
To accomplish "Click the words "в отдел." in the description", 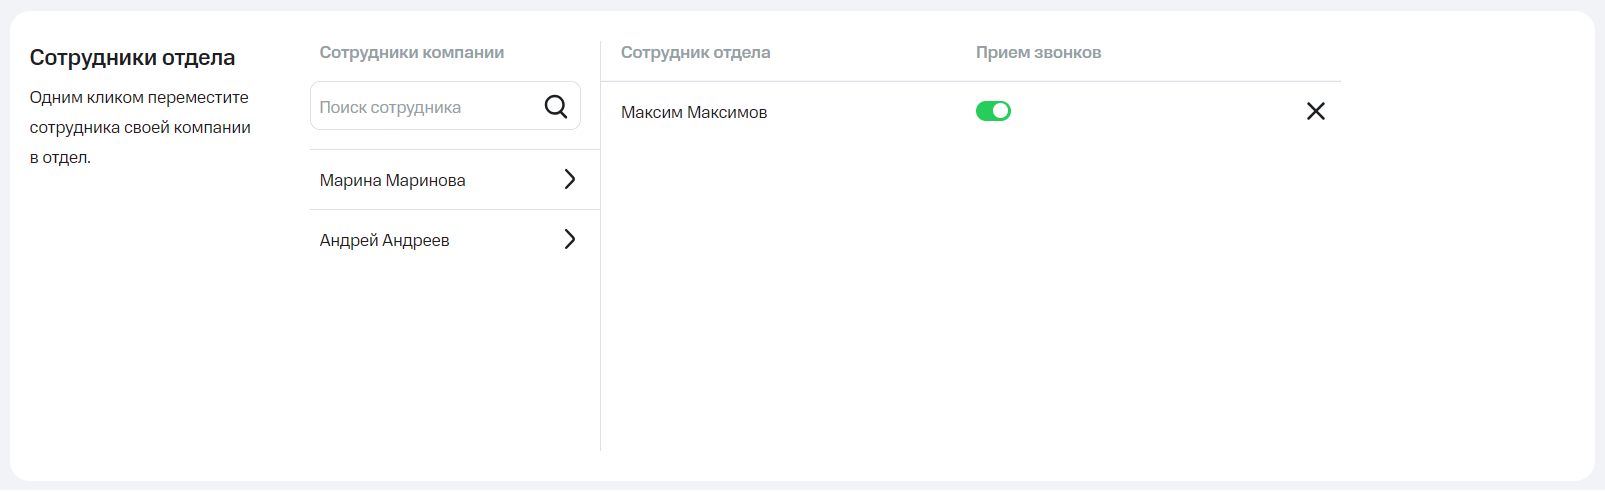I will pyautogui.click(x=60, y=157).
